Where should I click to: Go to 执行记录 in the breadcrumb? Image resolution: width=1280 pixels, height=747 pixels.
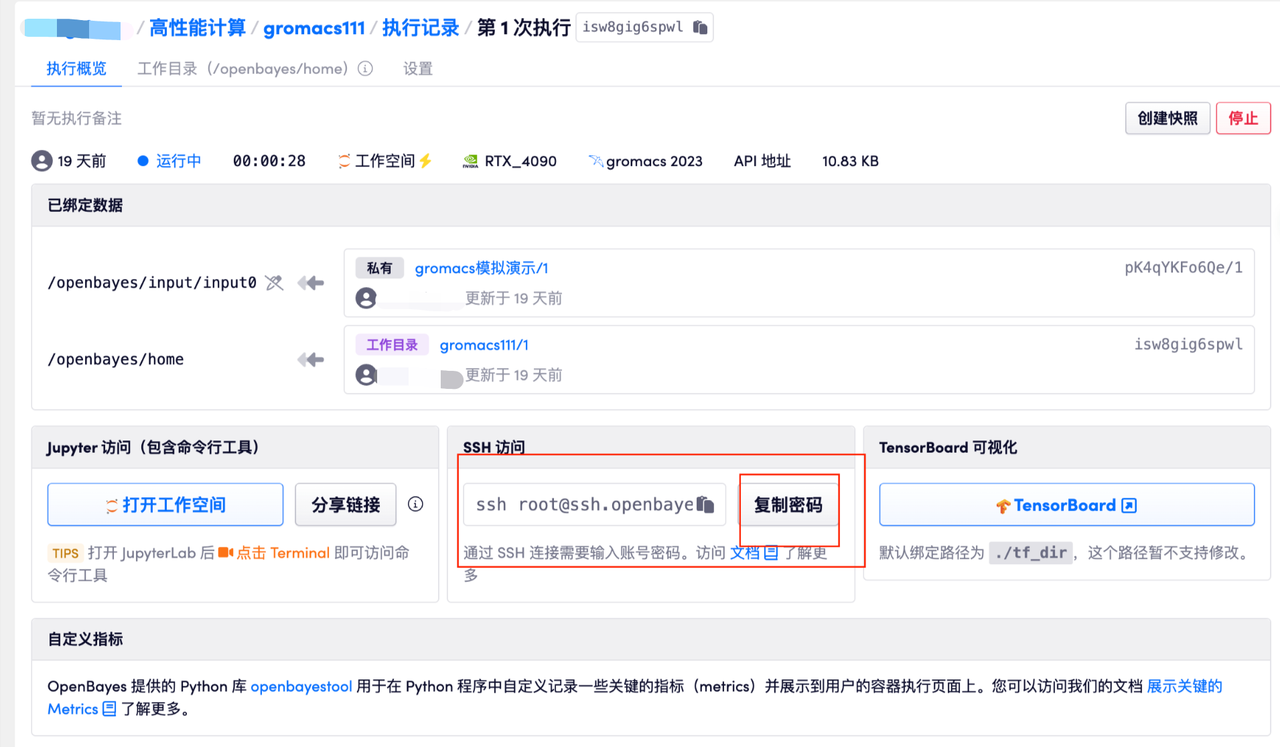click(x=420, y=28)
